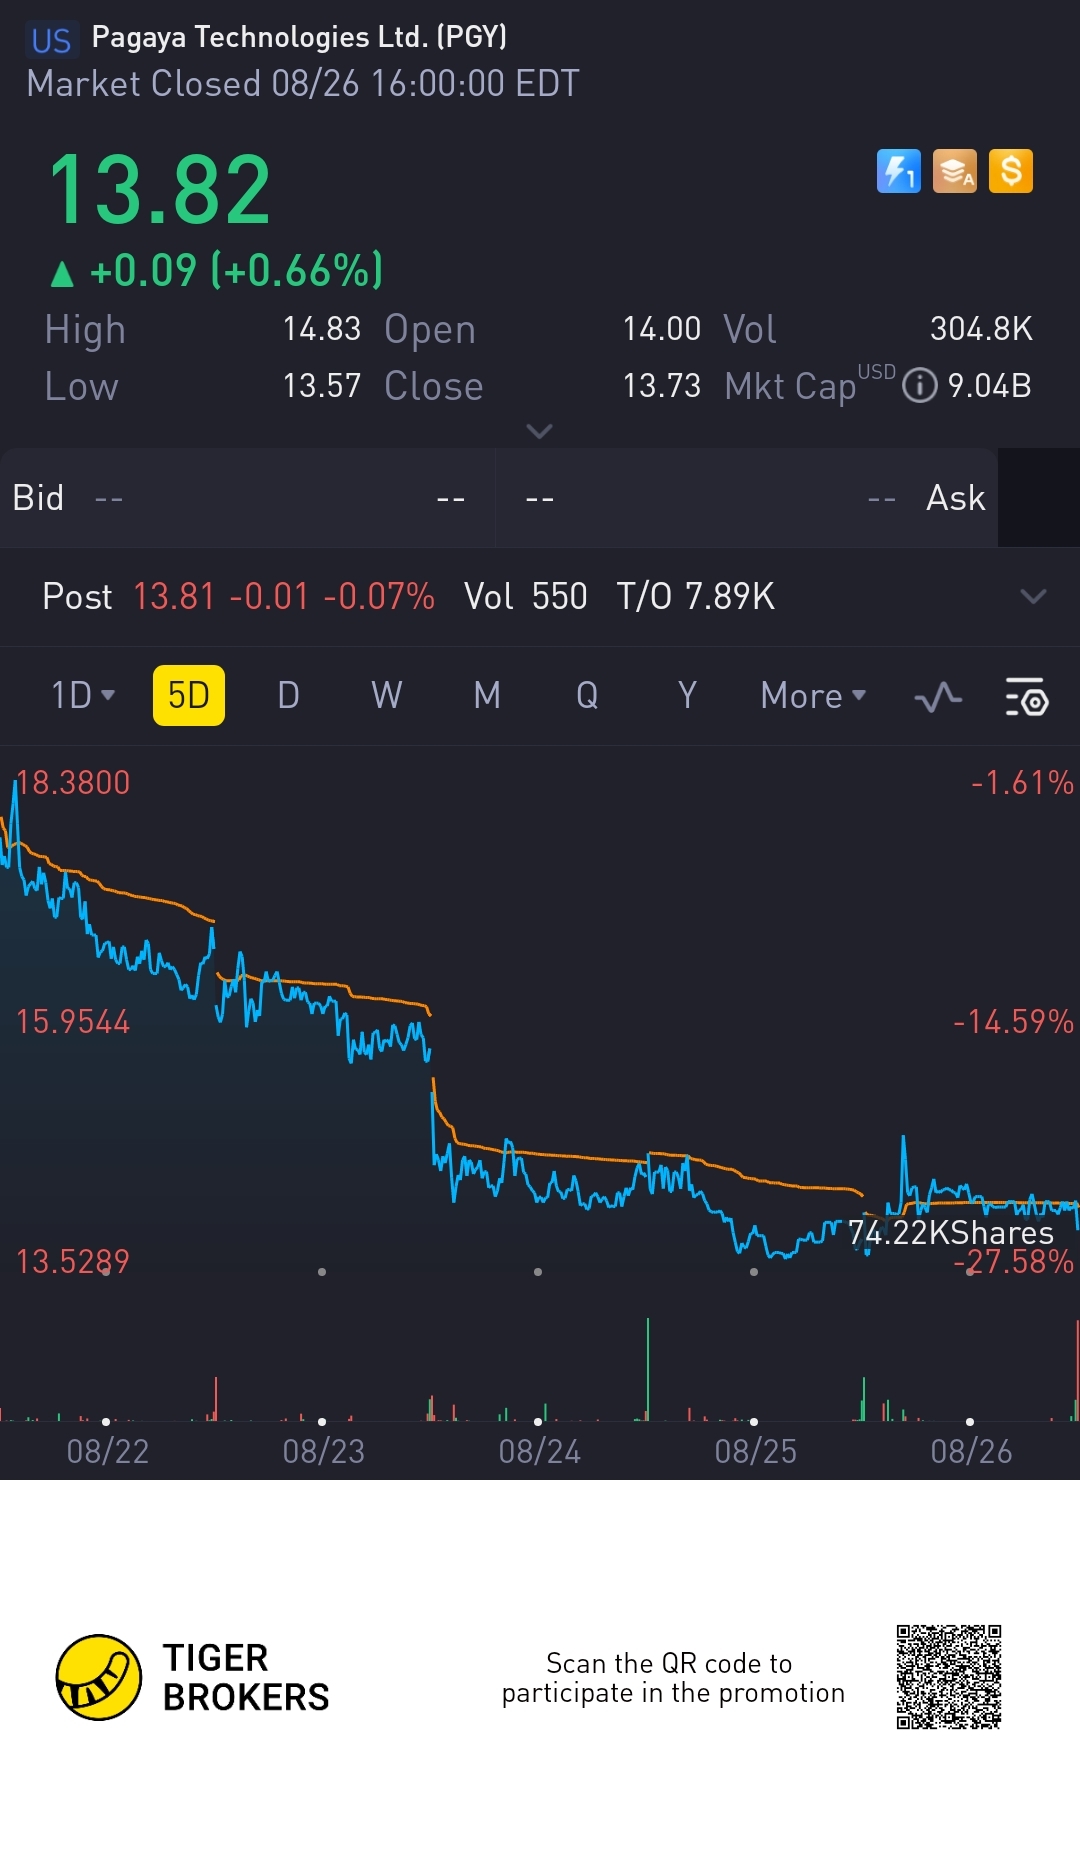Tap the 18.3800 chart axis label
Screen dimensions: 1080x1875
73,783
